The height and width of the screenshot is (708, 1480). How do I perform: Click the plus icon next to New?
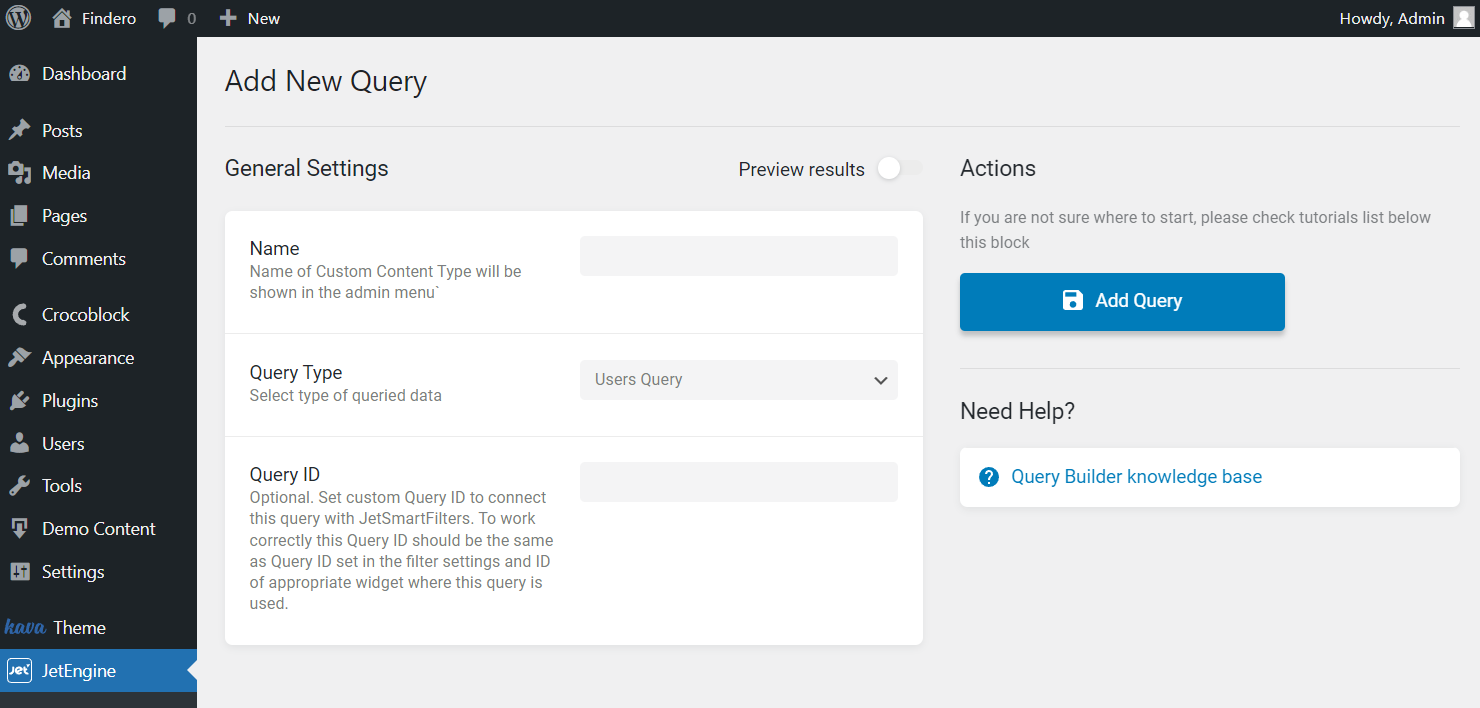point(228,18)
